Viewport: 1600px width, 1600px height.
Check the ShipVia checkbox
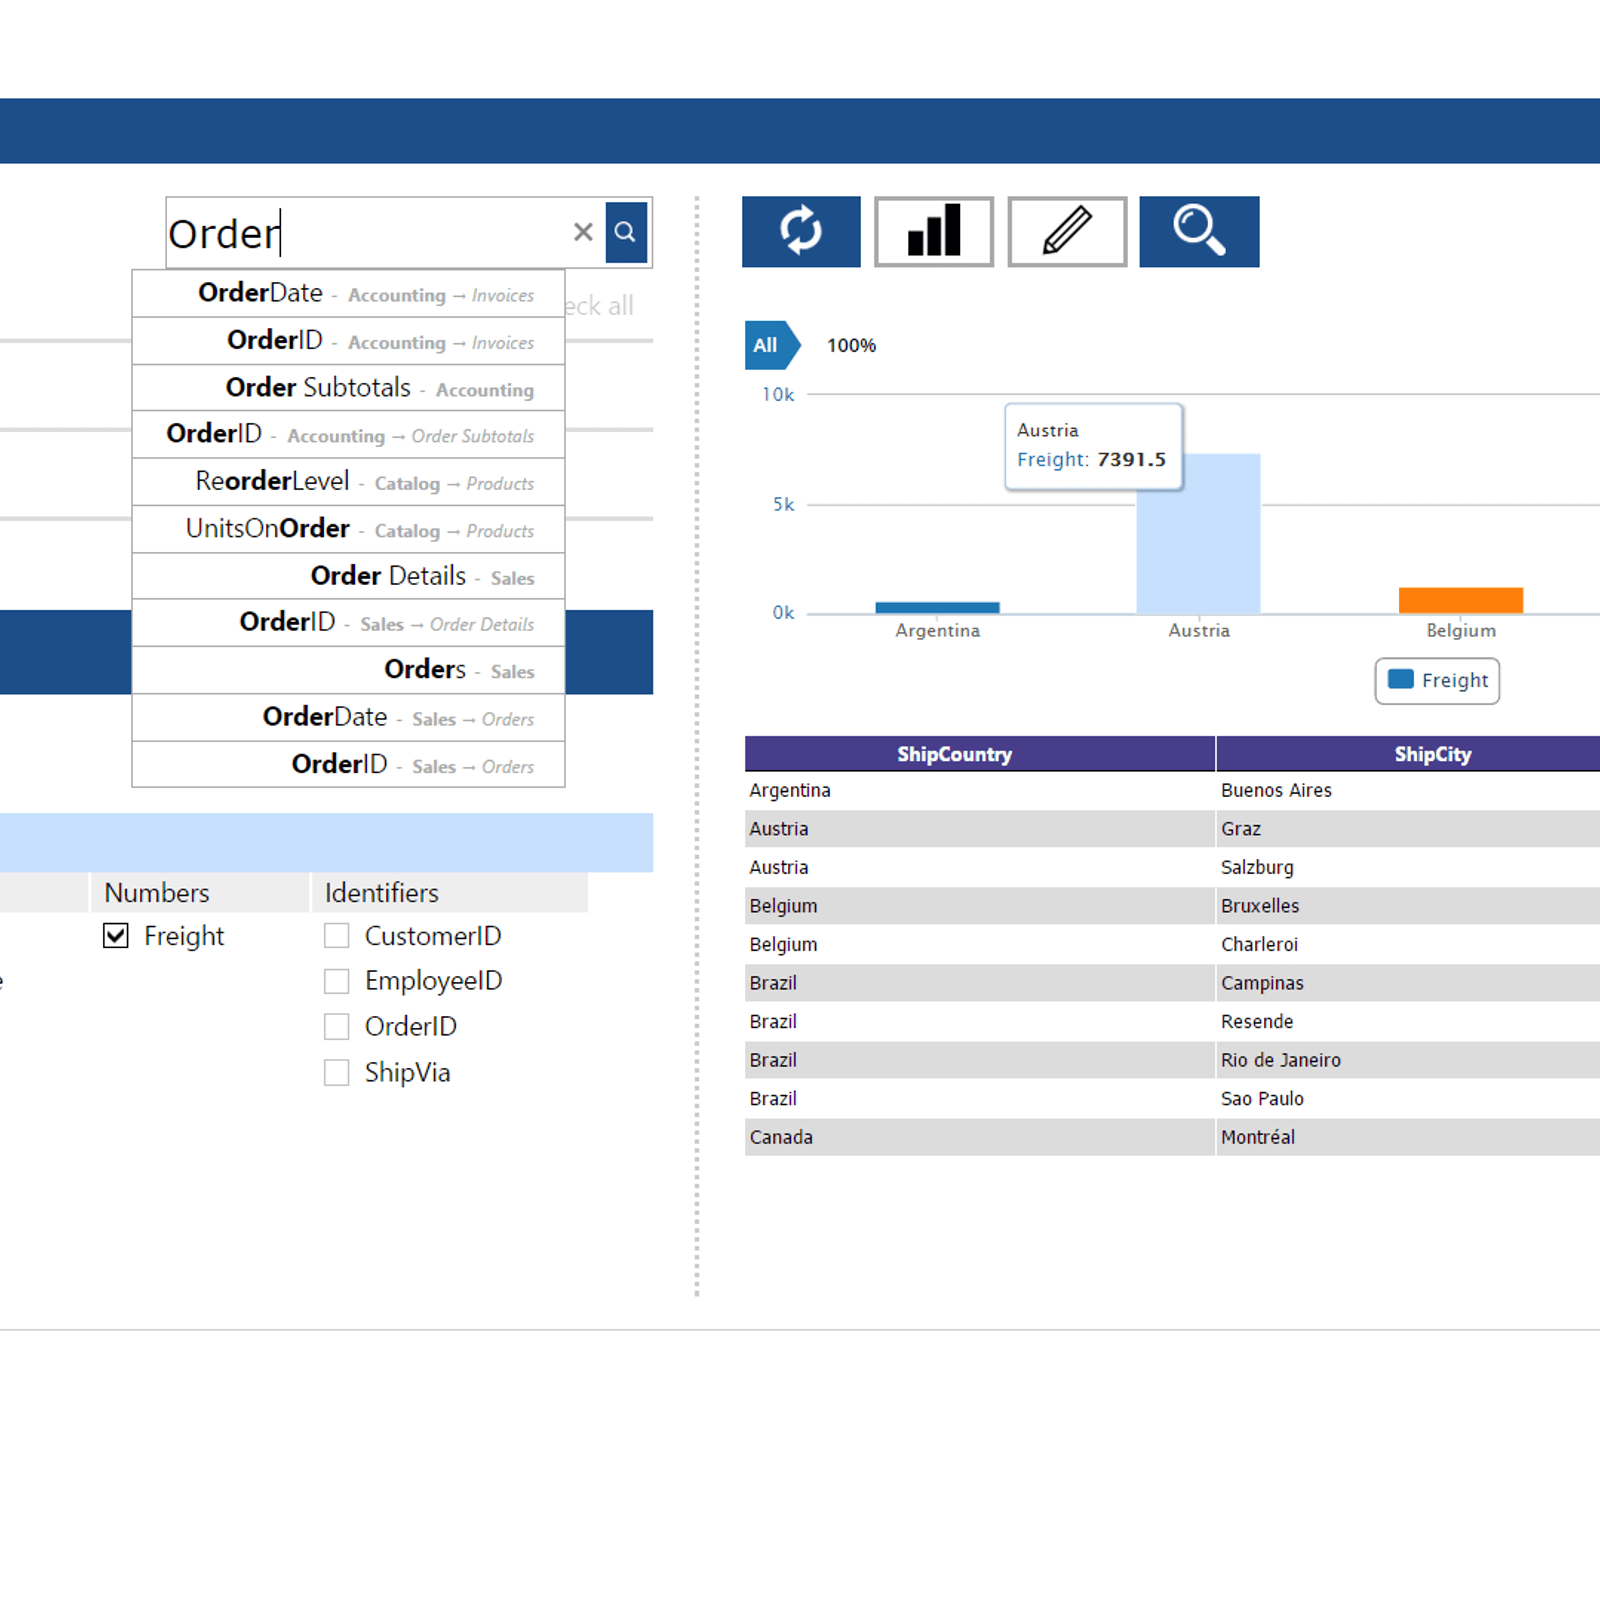[x=337, y=1072]
